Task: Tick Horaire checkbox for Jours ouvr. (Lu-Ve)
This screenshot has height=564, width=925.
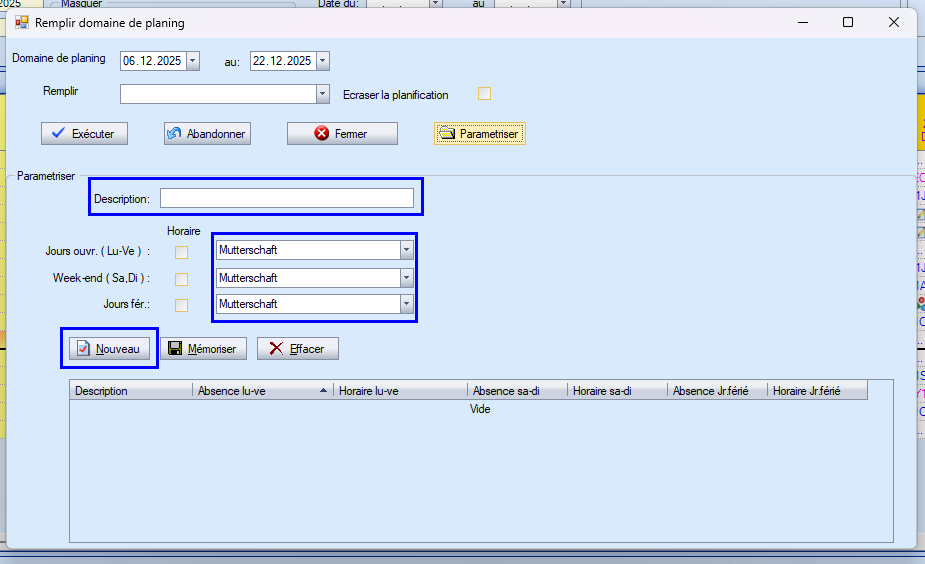Action: pyautogui.click(x=182, y=253)
